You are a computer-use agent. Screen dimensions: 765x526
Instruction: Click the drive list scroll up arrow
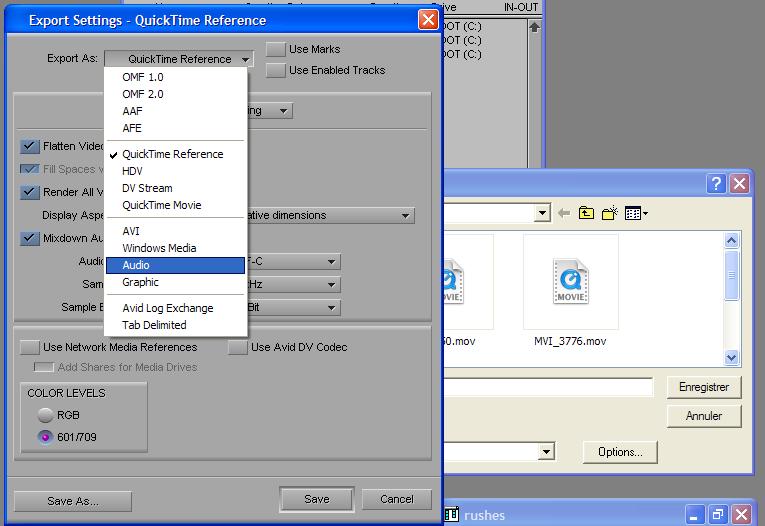click(x=535, y=27)
